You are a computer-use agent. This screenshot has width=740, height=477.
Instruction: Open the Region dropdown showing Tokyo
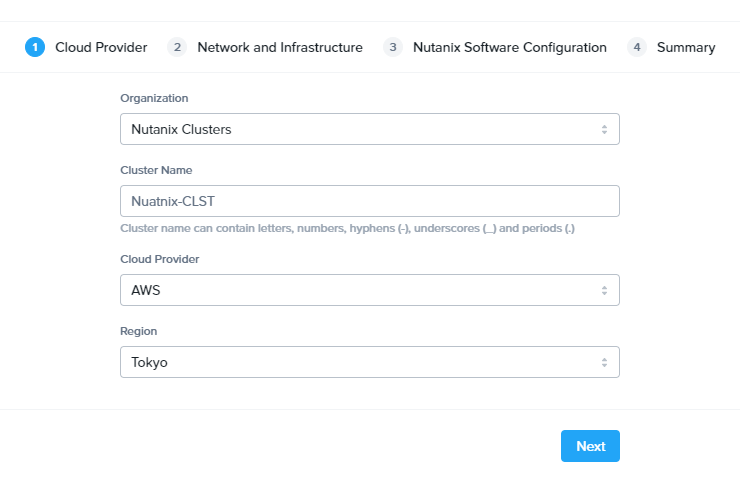370,362
